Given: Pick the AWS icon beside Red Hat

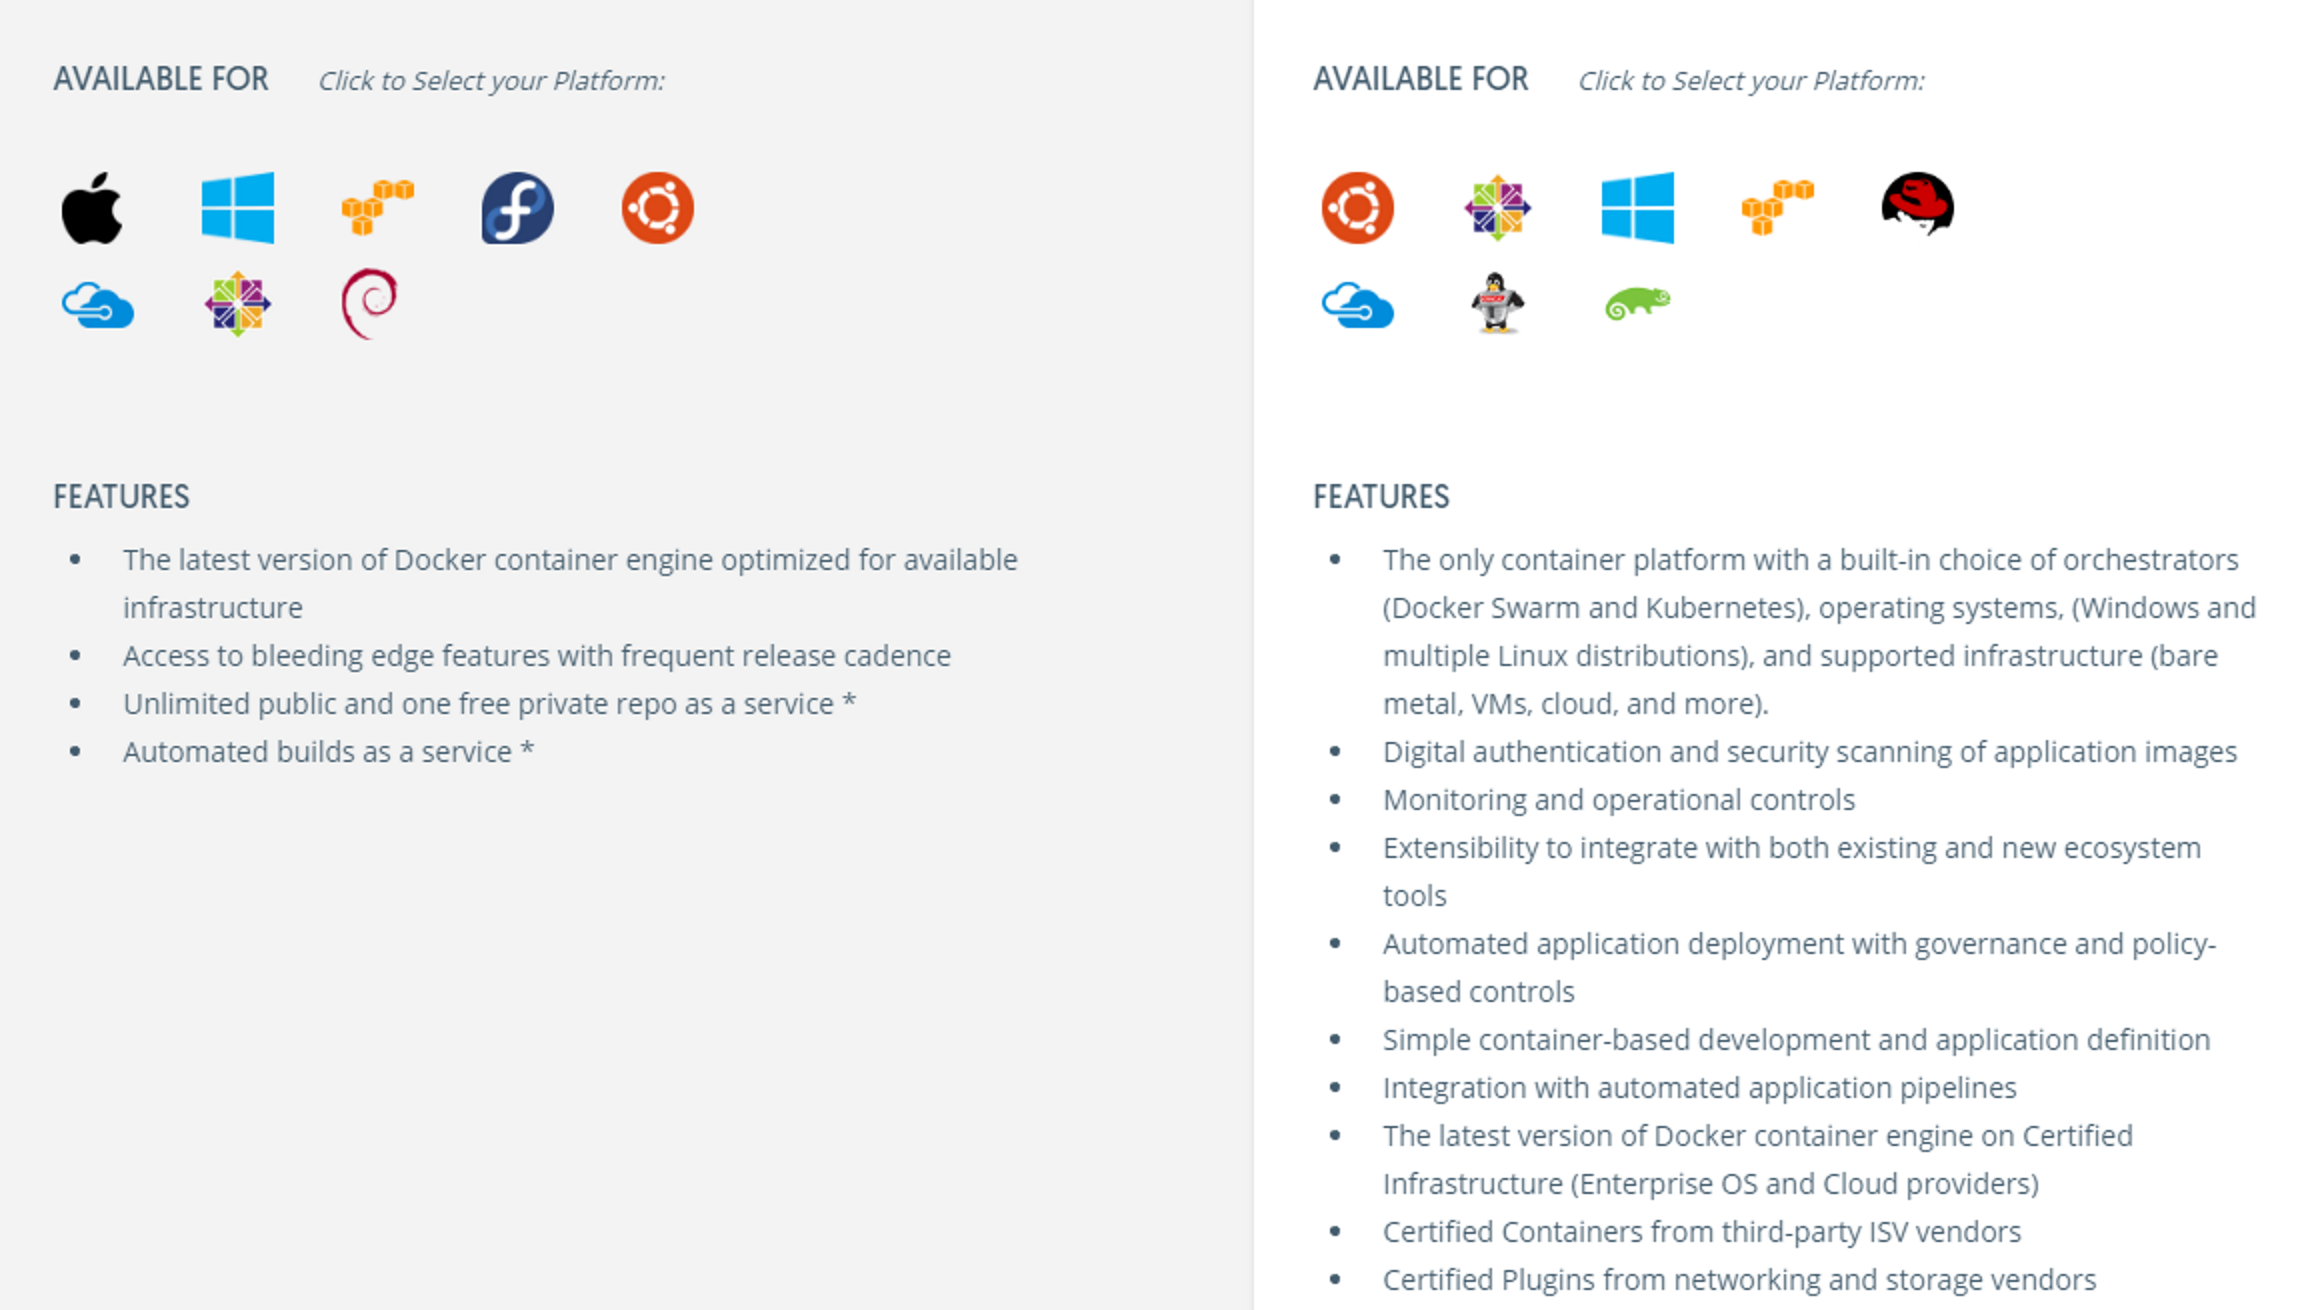Looking at the screenshot, I should (x=1777, y=207).
